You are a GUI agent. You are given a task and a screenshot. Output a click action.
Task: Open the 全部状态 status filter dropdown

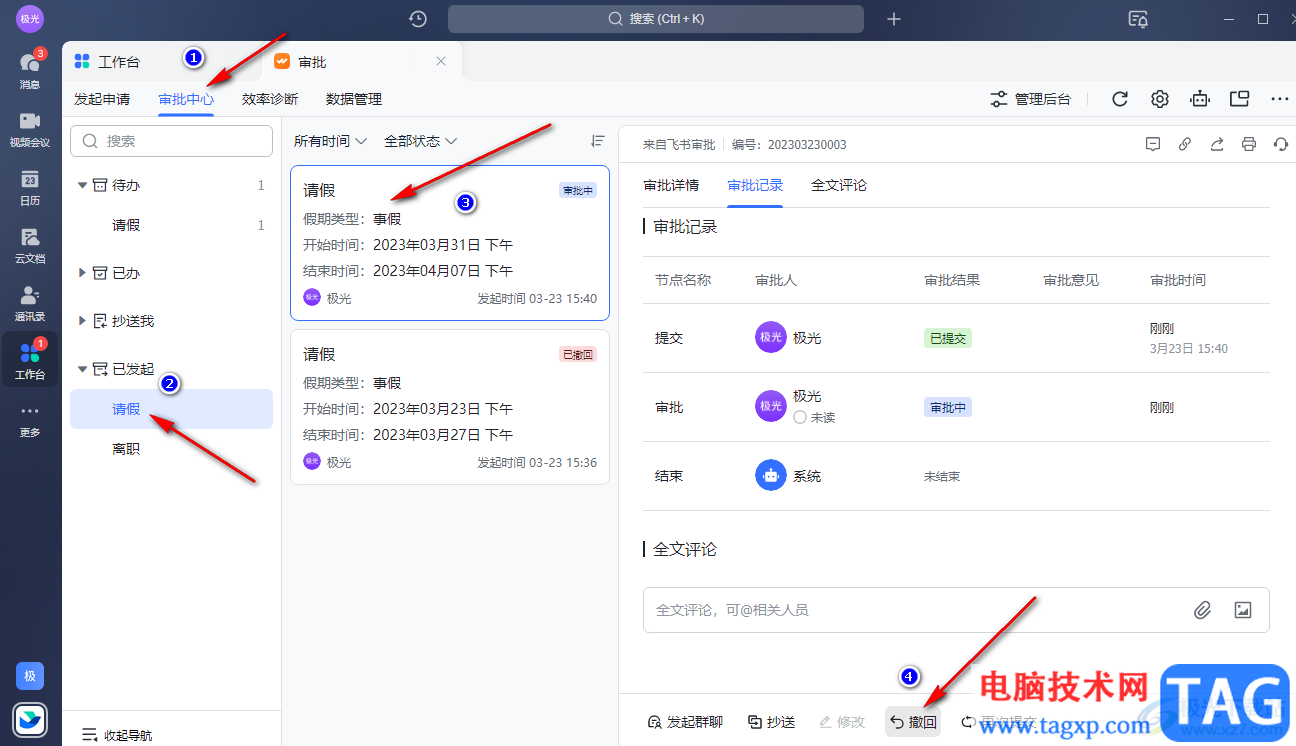(x=421, y=141)
